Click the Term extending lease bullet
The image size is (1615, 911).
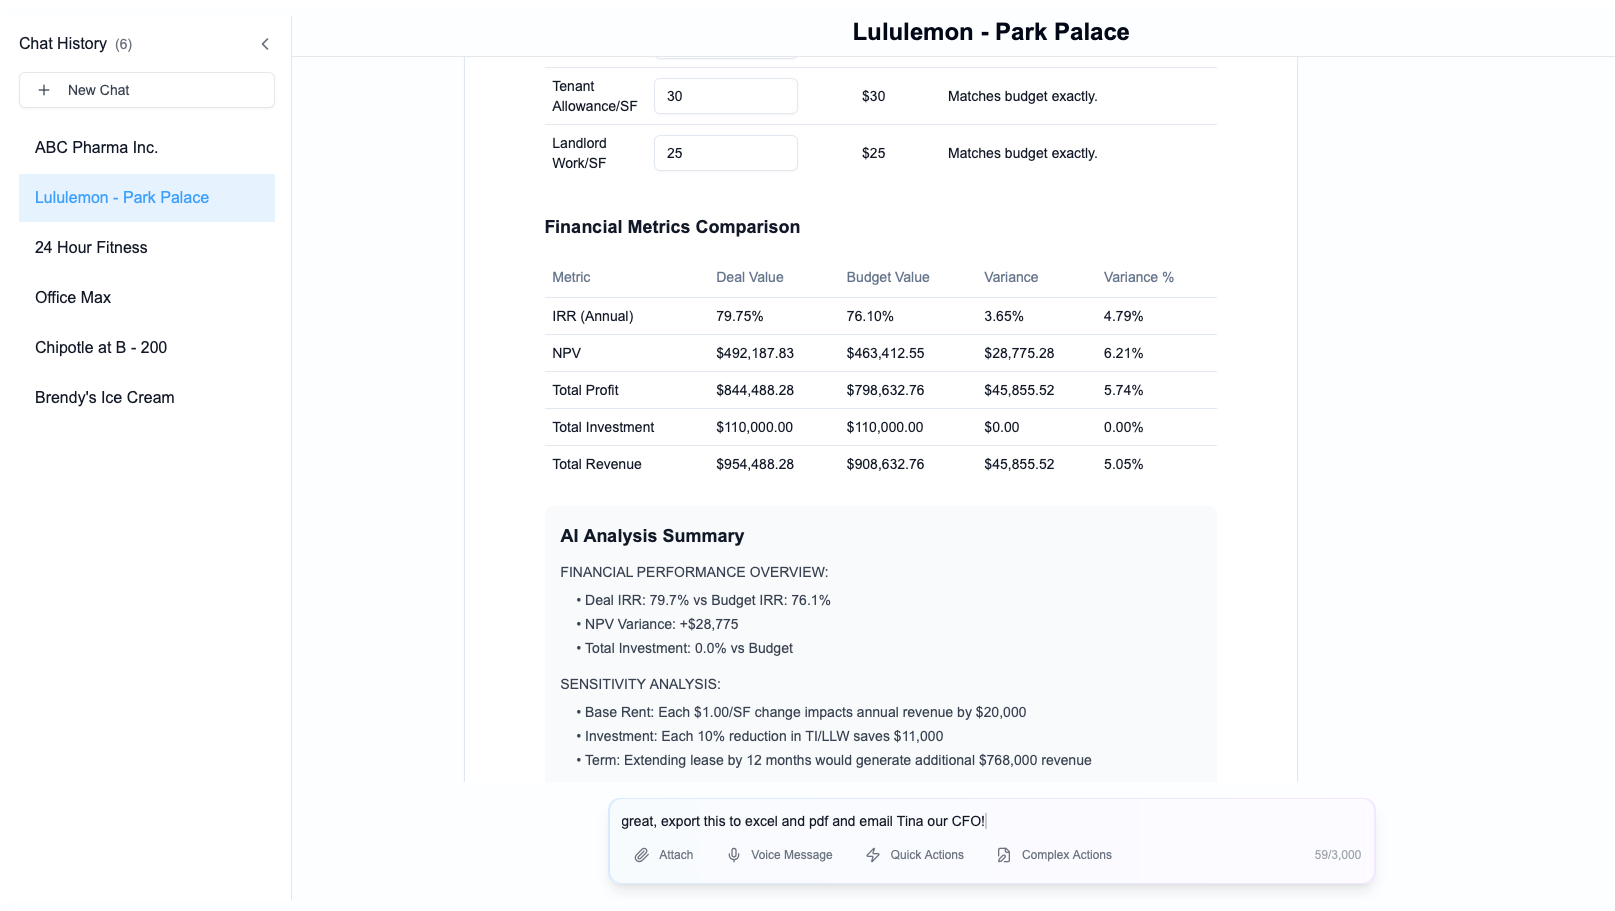[834, 760]
